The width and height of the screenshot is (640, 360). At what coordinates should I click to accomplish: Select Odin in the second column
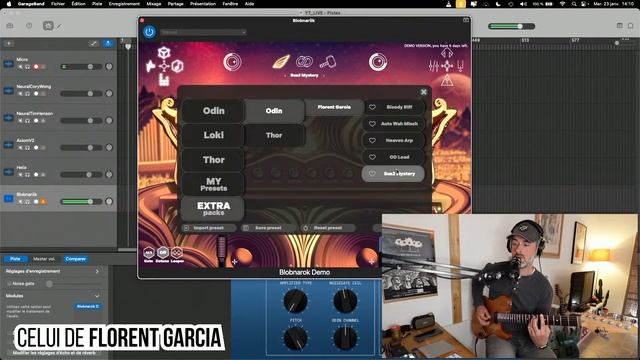coord(274,111)
